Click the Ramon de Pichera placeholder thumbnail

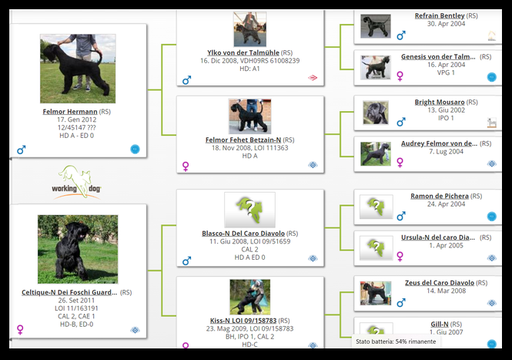click(376, 207)
